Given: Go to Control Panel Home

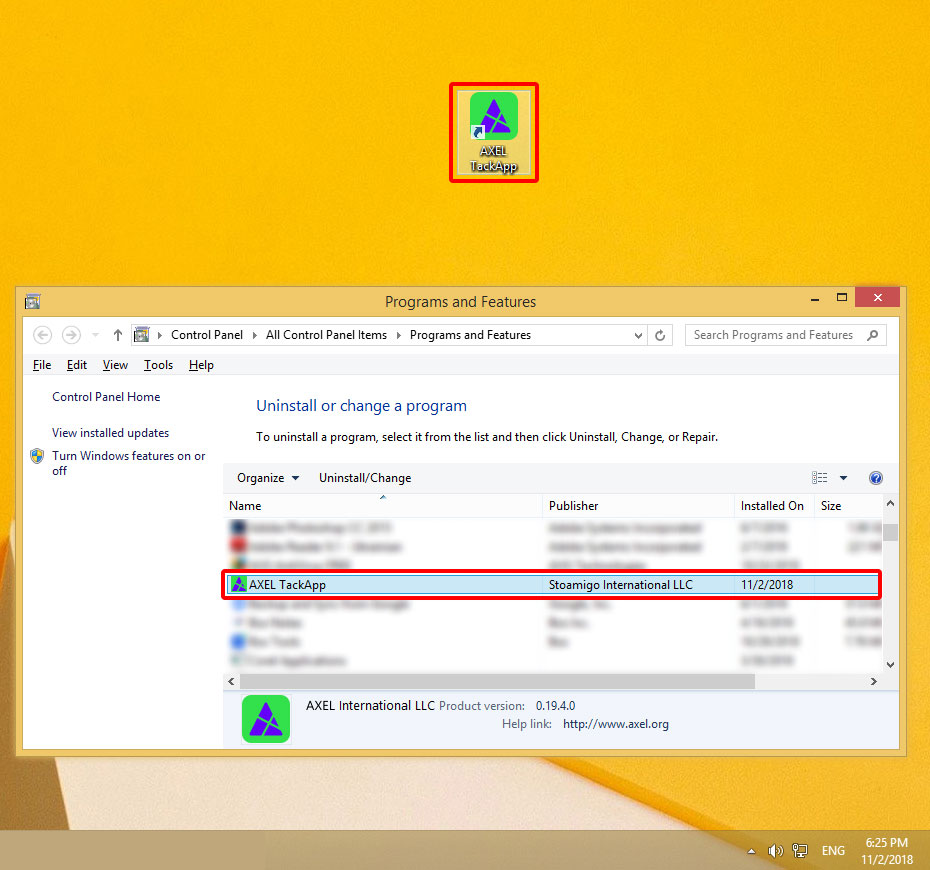Looking at the screenshot, I should coord(106,397).
